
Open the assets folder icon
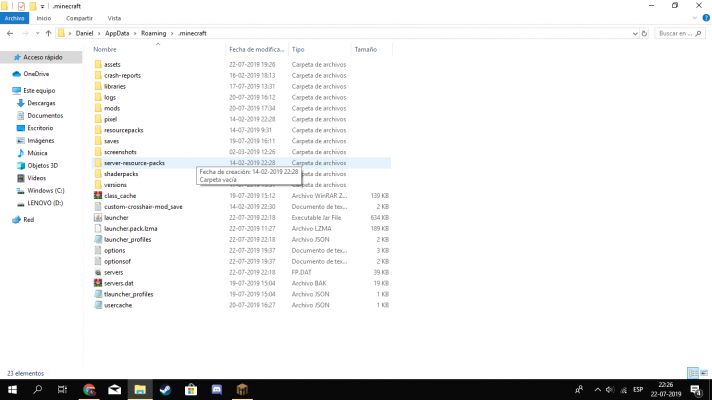pyautogui.click(x=98, y=64)
